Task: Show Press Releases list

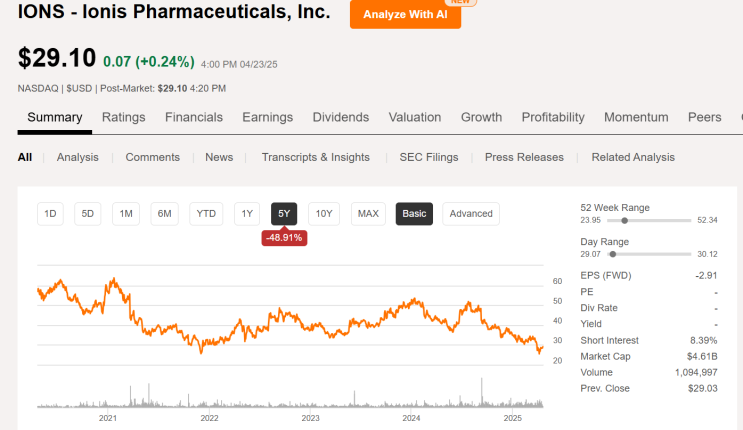Action: click(524, 157)
